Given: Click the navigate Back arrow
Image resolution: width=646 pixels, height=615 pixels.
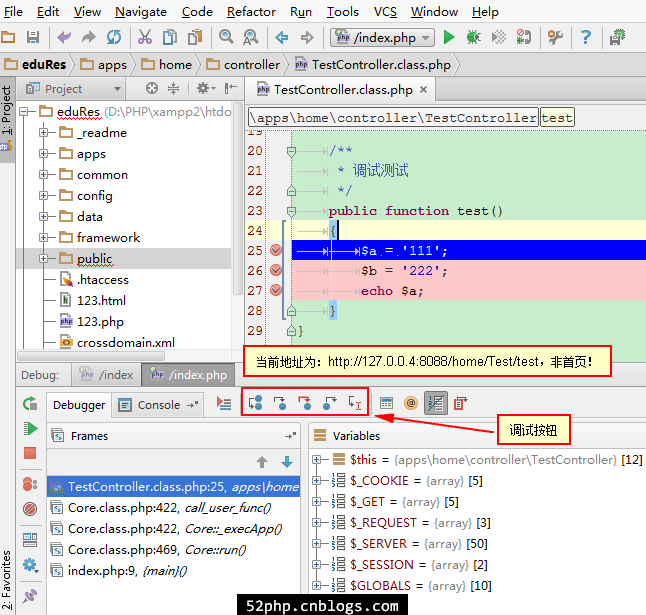Looking at the screenshot, I should [x=282, y=38].
